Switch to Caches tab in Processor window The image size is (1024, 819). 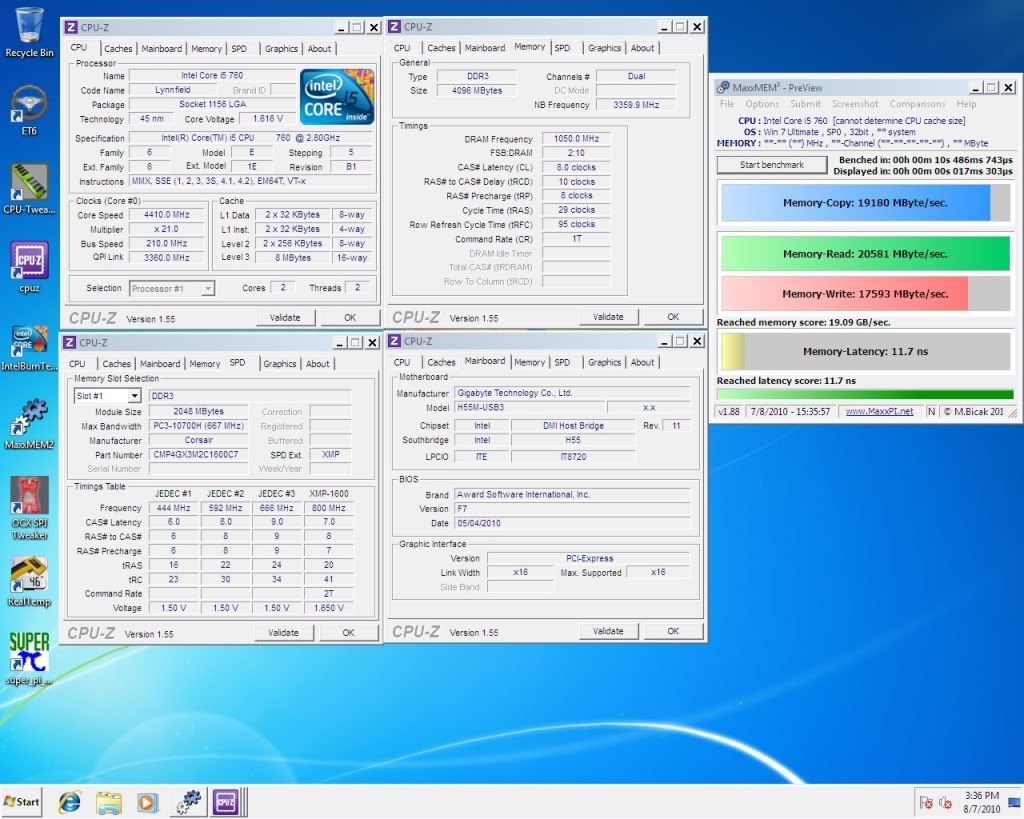118,48
